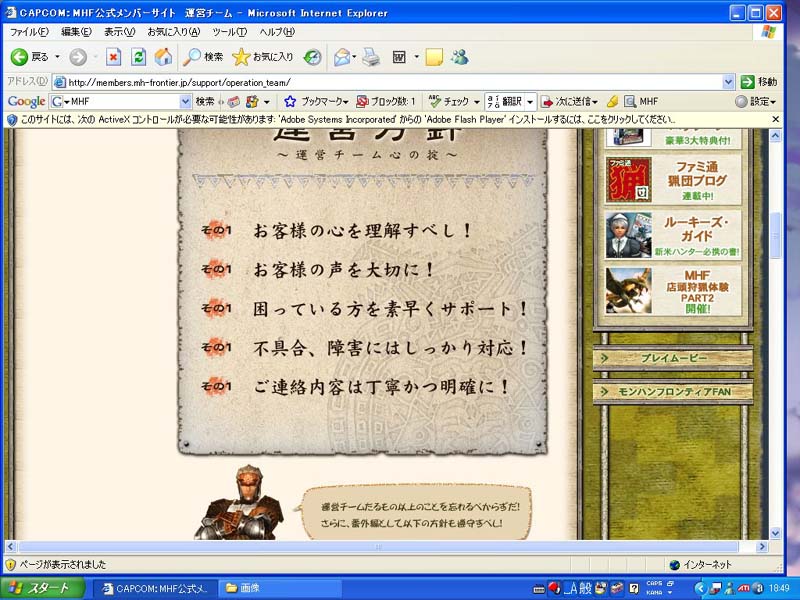Screen dimensions: 800x600
Task: Open the address bar URL dropdown
Action: (729, 82)
